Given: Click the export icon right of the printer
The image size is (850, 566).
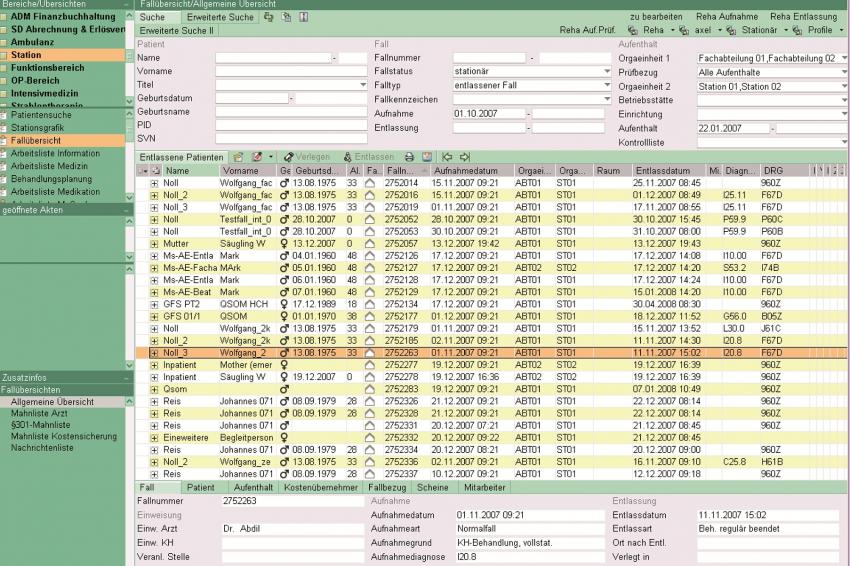Looking at the screenshot, I should pyautogui.click(x=427, y=157).
